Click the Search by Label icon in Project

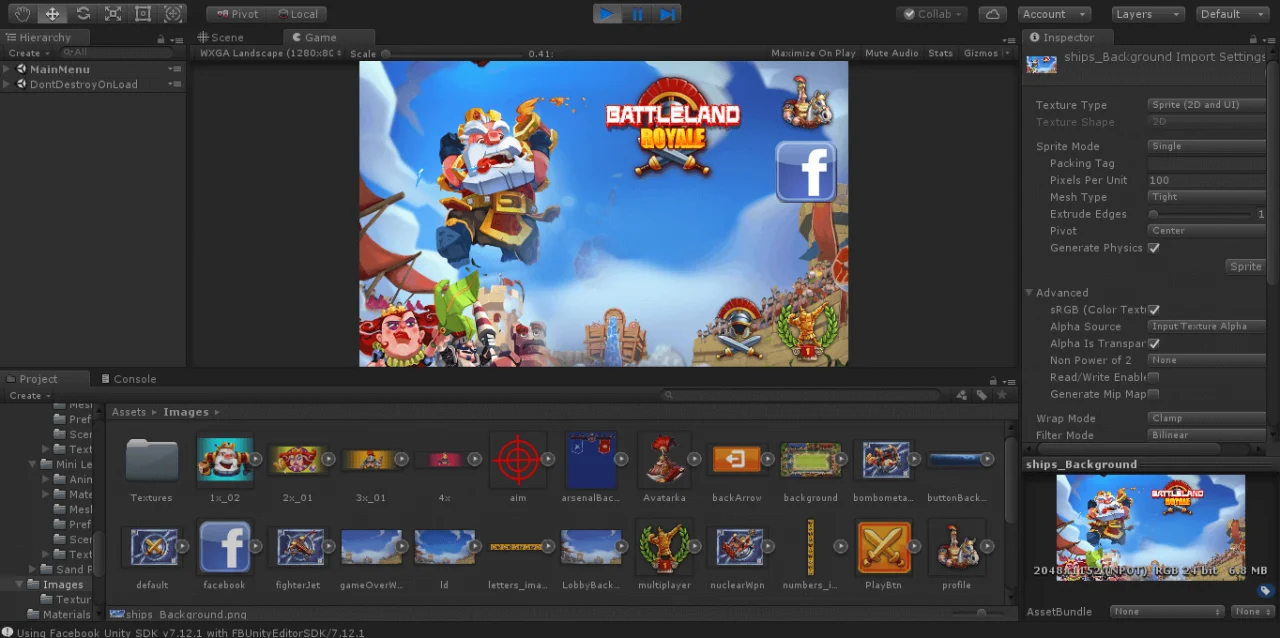coord(982,395)
